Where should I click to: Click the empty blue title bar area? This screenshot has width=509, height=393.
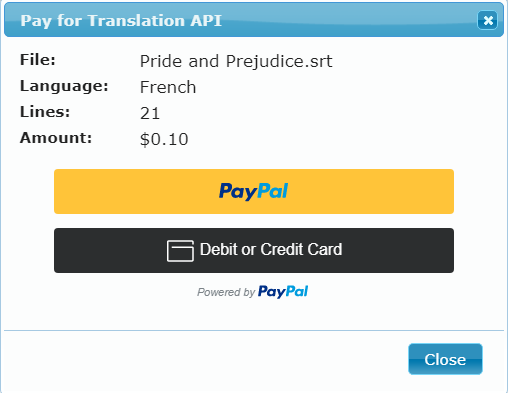tap(348, 21)
